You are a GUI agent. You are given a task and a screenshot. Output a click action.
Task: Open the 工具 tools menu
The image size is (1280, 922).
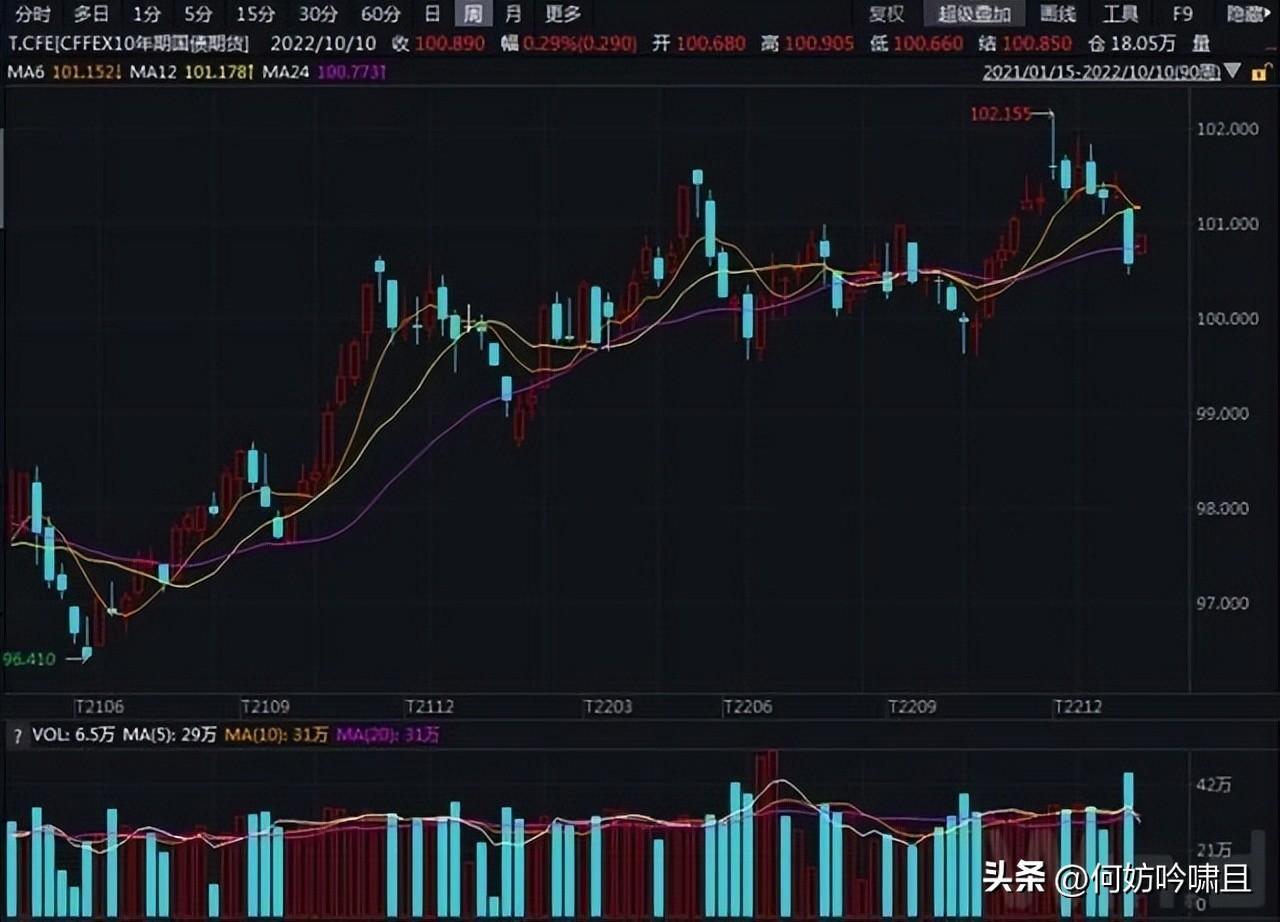(1120, 14)
